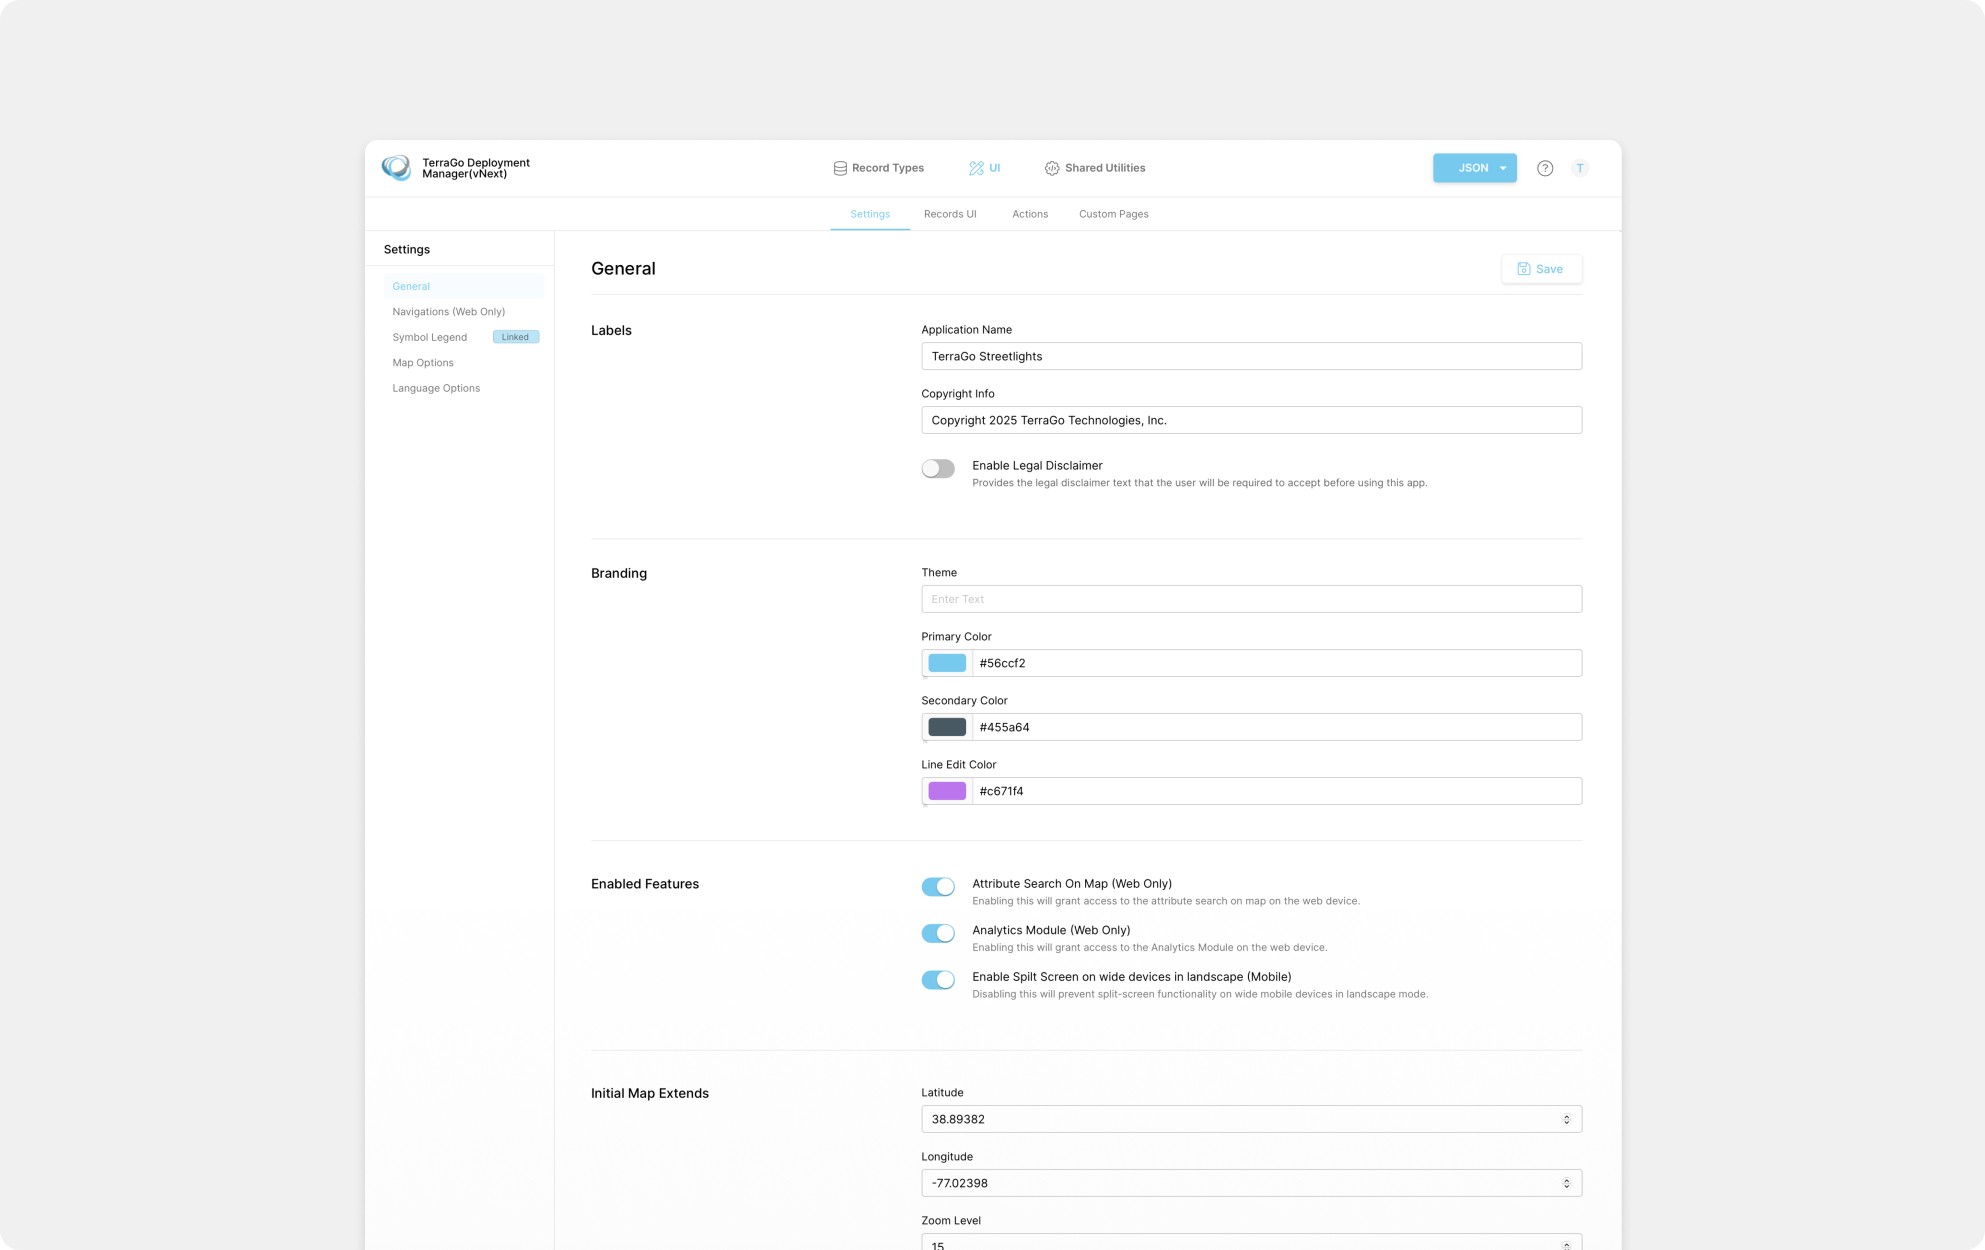Image resolution: width=1985 pixels, height=1250 pixels.
Task: Open the Custom Pages tab
Action: click(1113, 214)
